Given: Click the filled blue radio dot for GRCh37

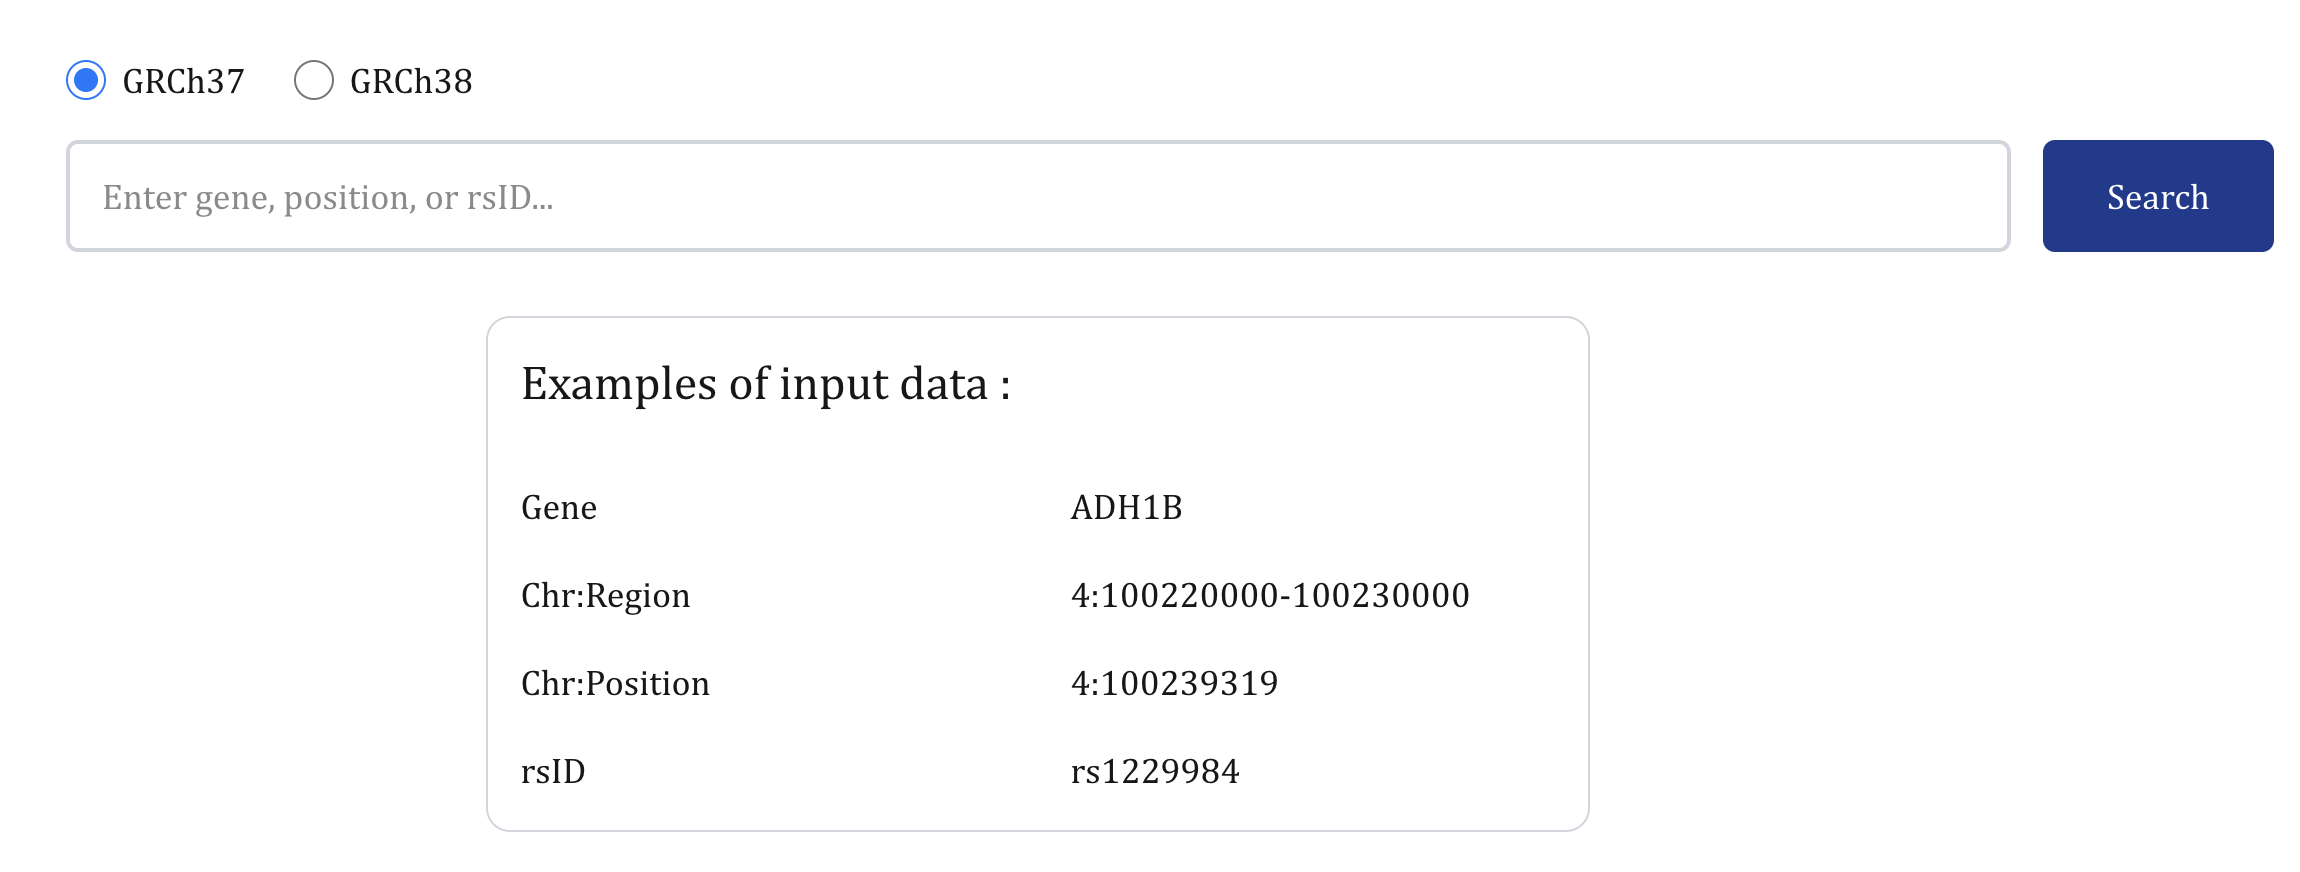Looking at the screenshot, I should point(86,80).
